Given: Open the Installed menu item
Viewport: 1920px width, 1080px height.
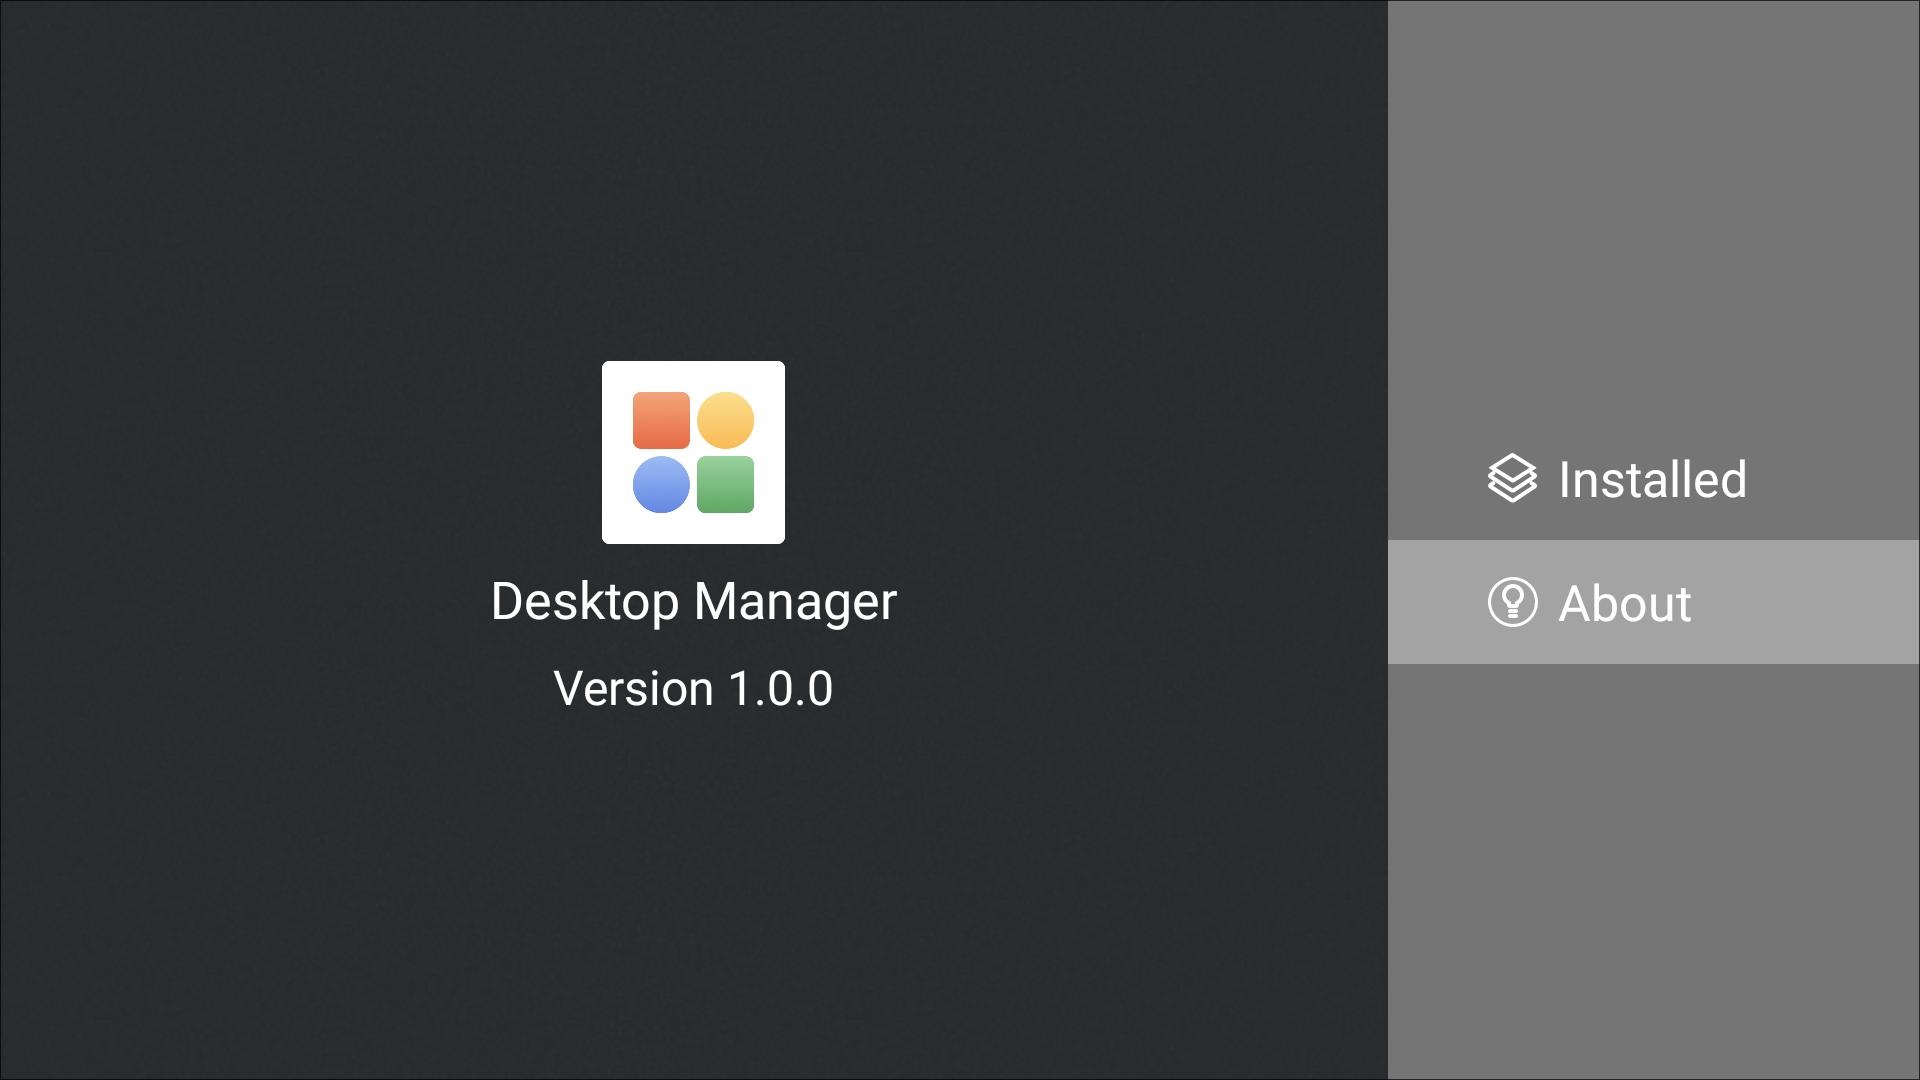Looking at the screenshot, I should pos(1653,479).
